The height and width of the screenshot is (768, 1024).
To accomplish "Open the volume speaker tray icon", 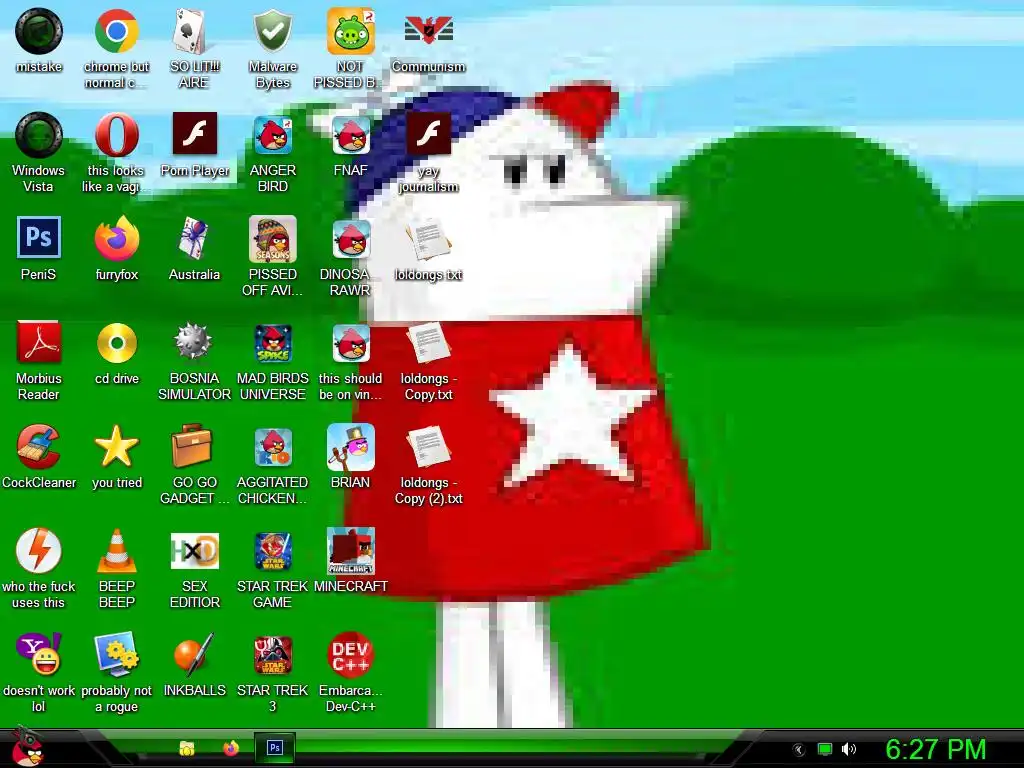I will click(x=848, y=749).
